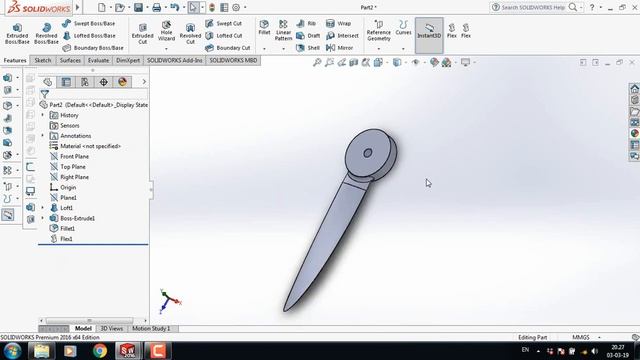Switch to the Features tab
Viewport: 640px width, 360px height.
15,60
